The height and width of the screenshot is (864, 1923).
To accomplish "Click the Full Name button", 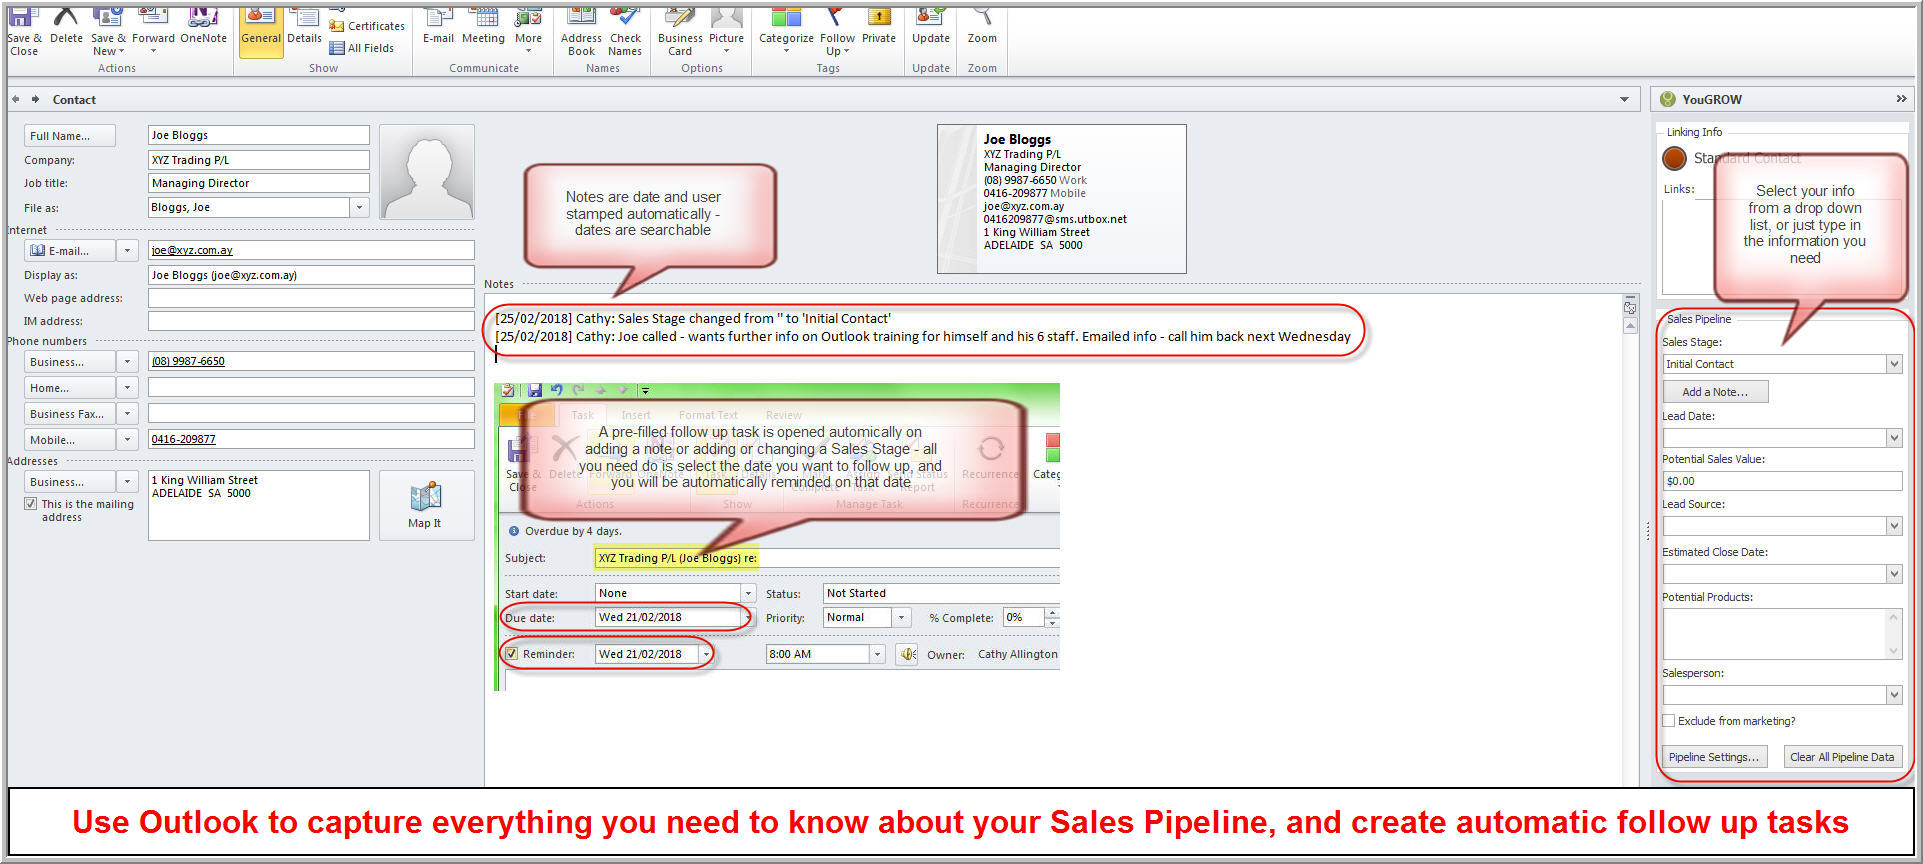I will point(69,136).
